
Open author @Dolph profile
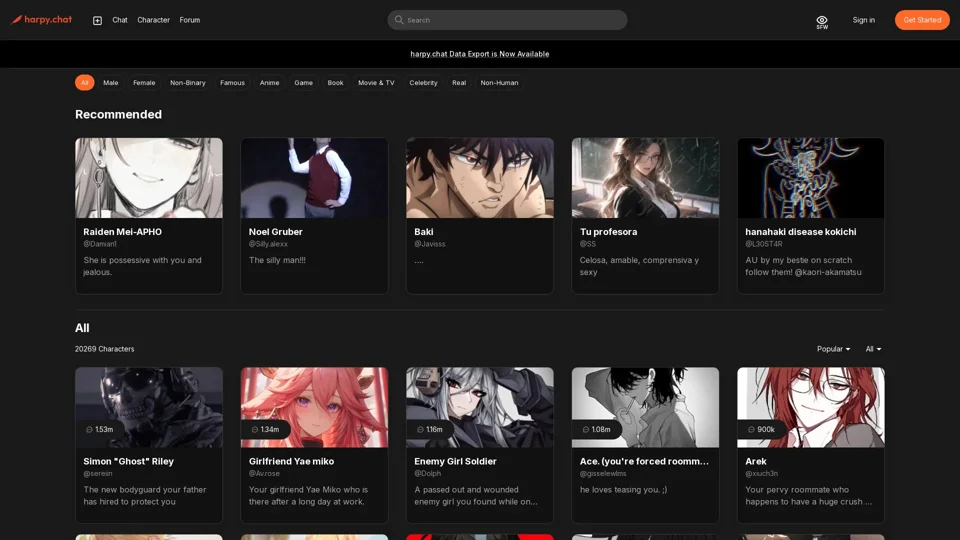427,473
